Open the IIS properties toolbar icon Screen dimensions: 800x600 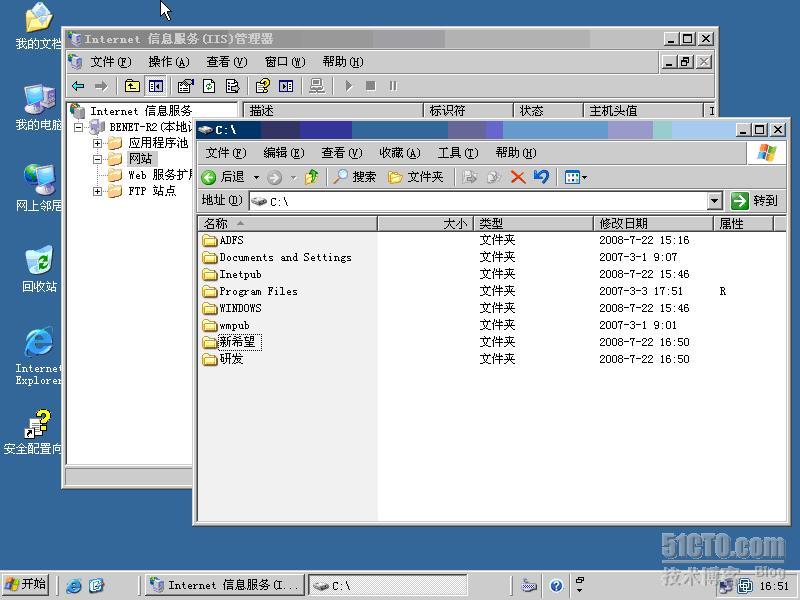click(x=186, y=86)
